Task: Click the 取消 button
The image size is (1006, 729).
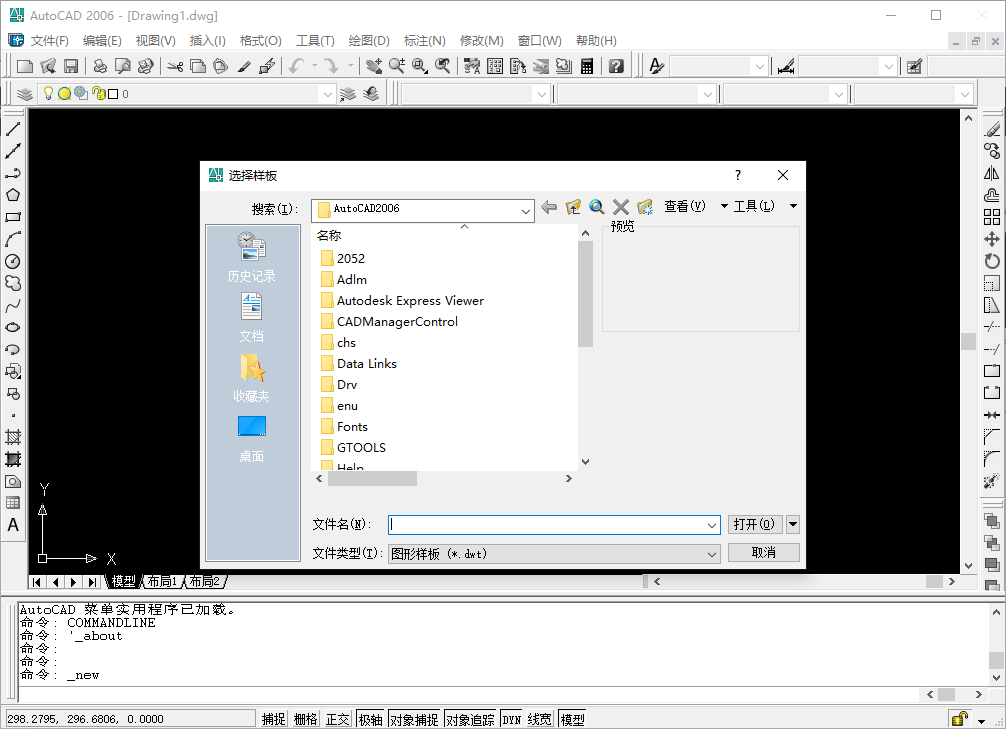Action: [763, 552]
